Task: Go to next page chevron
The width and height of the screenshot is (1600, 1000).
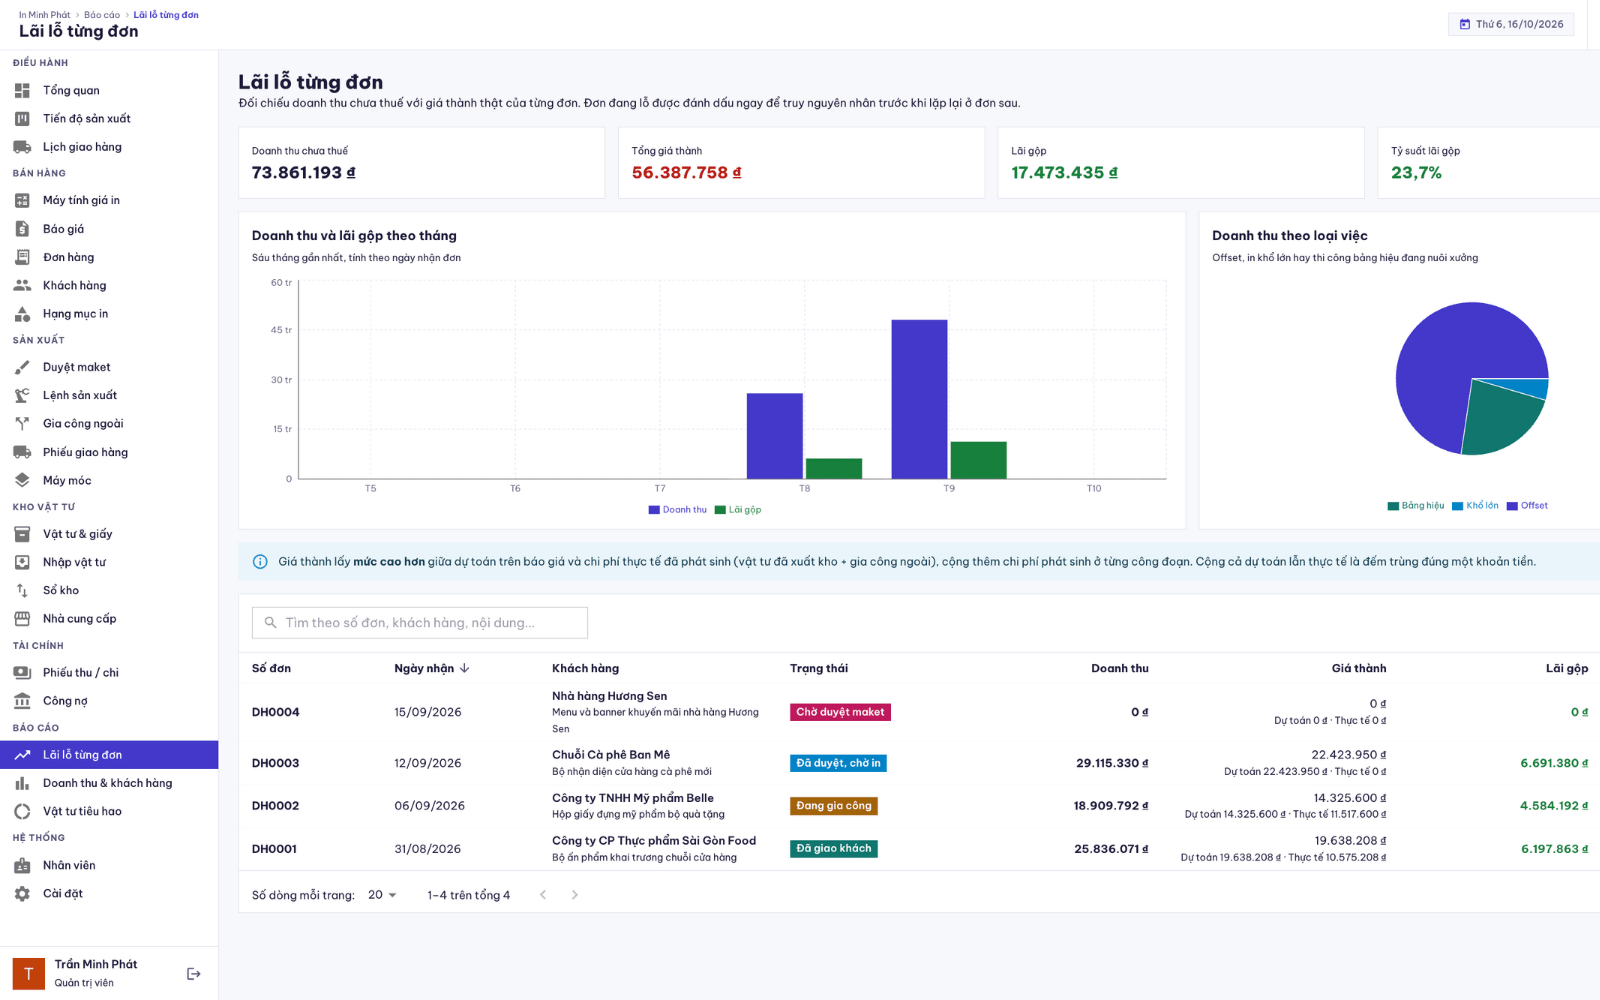Action: coord(575,895)
